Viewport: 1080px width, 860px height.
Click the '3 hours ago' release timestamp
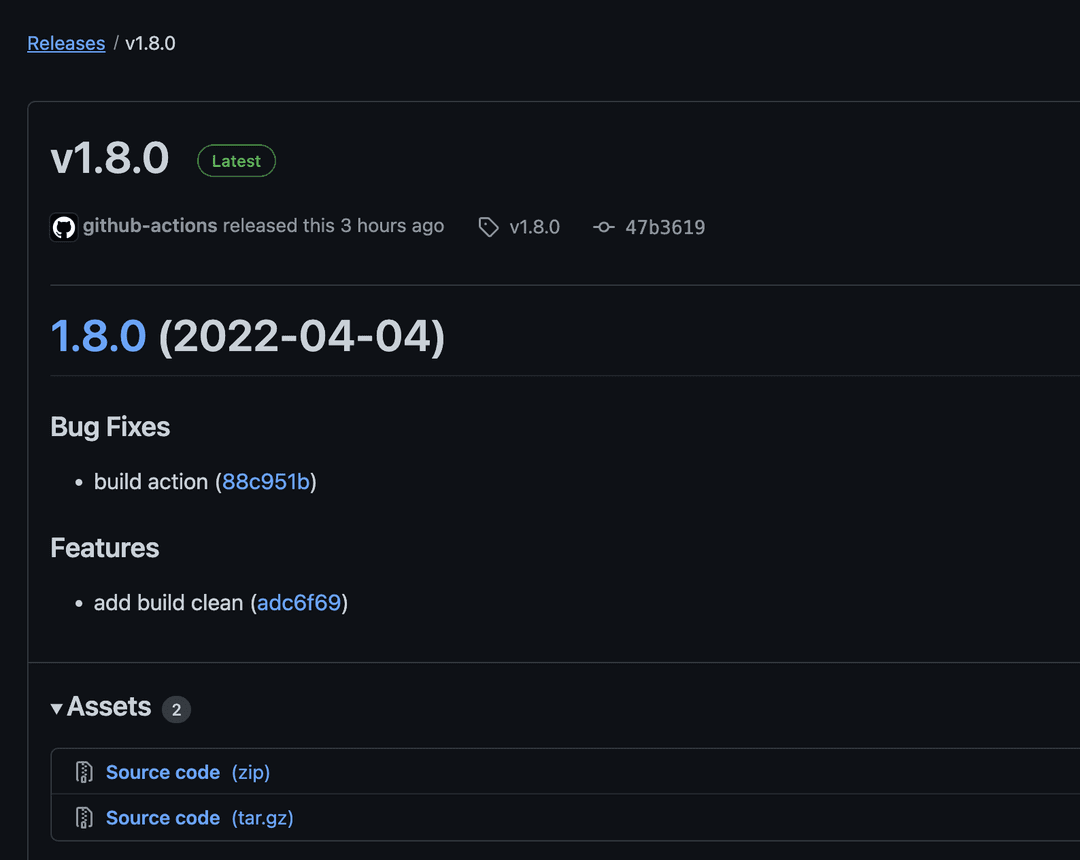[x=392, y=226]
